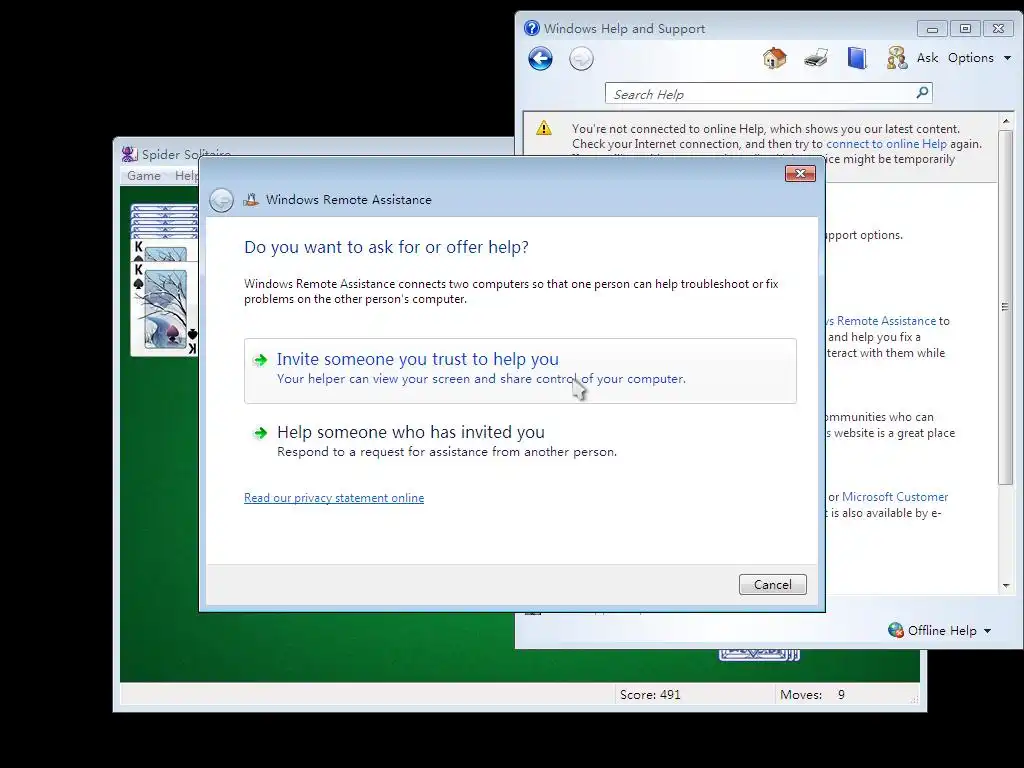Choose Help someone who has invited you
The image size is (1024, 768).
520,441
